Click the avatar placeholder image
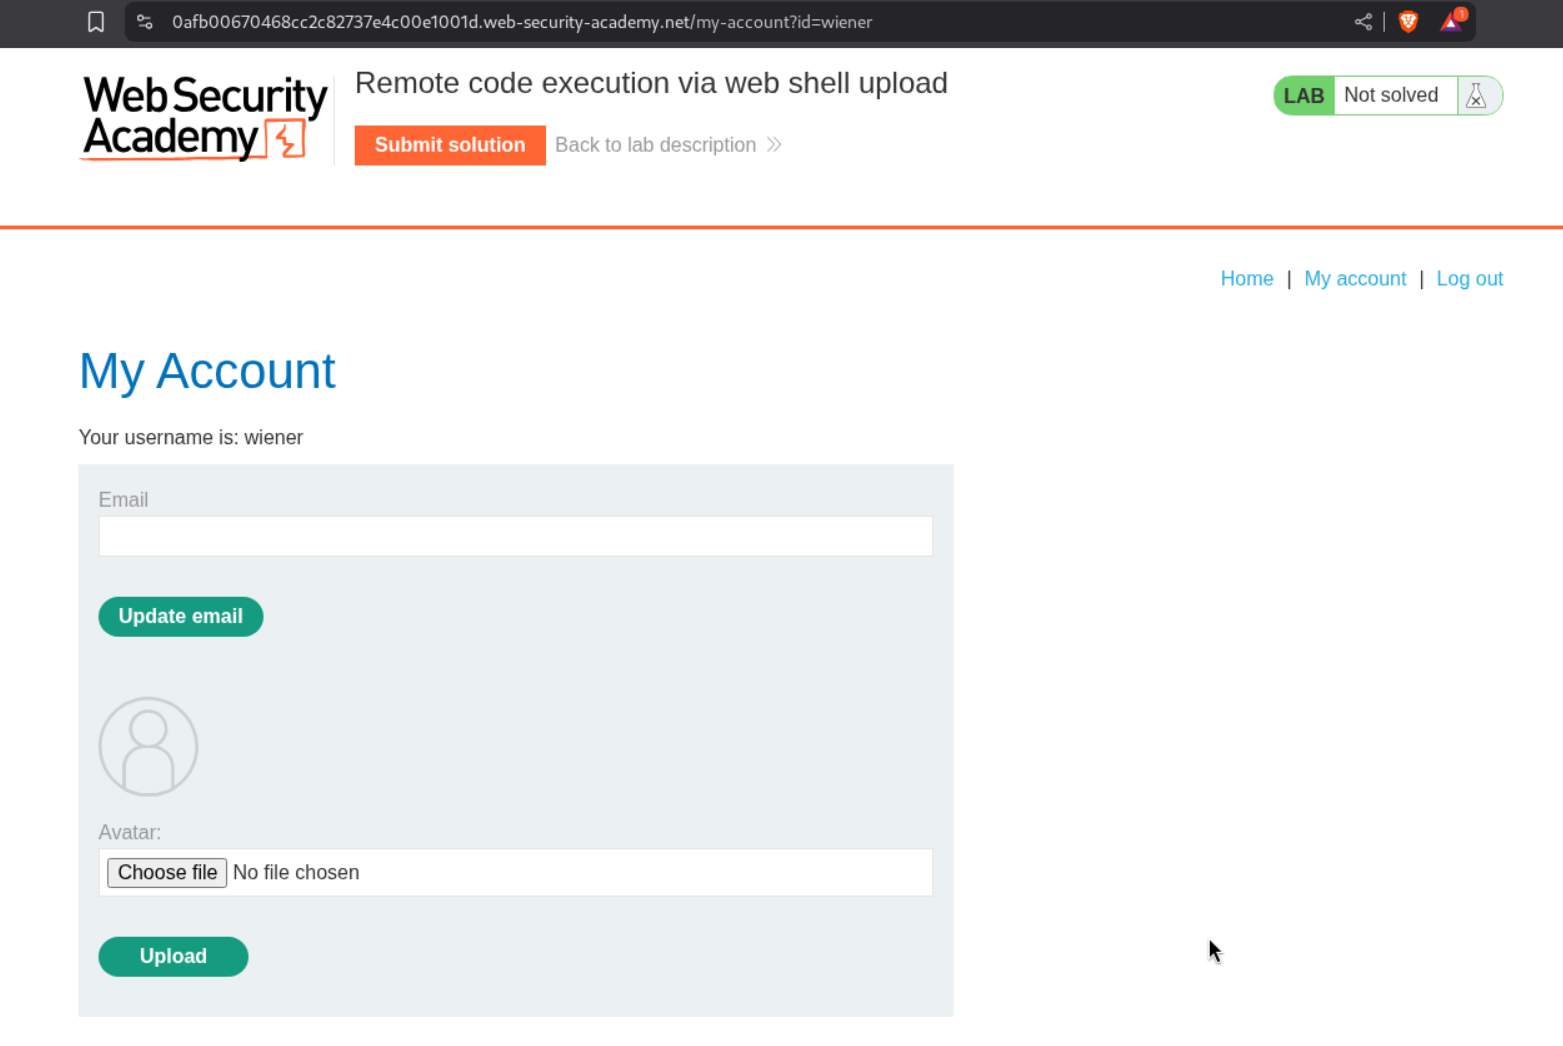1563x1046 pixels. pos(148,746)
